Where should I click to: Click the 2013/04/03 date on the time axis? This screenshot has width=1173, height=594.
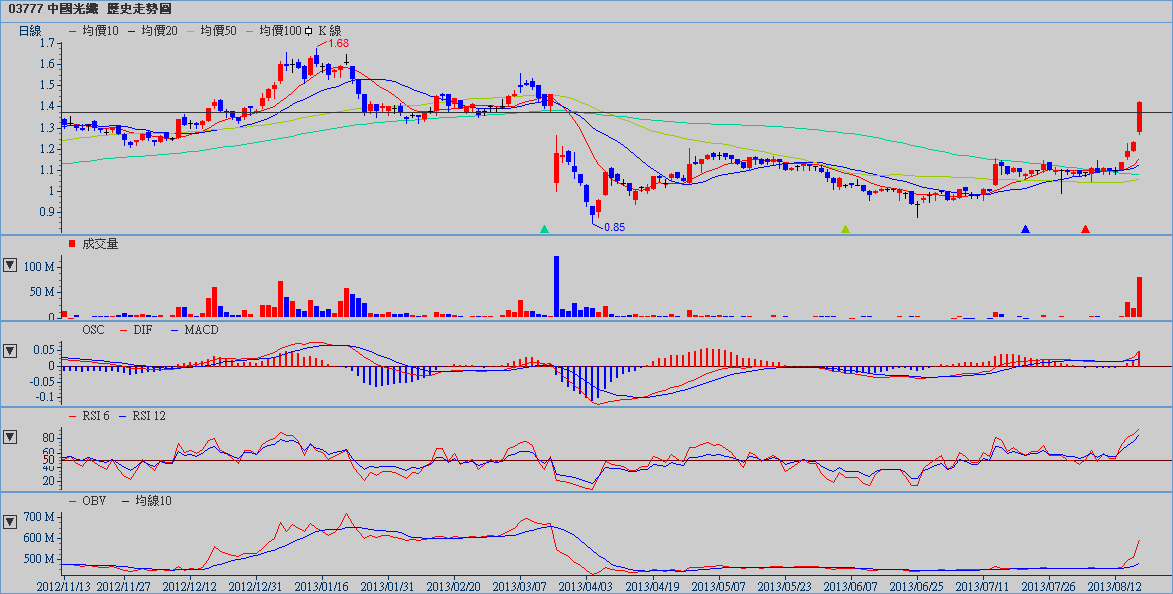click(x=586, y=585)
